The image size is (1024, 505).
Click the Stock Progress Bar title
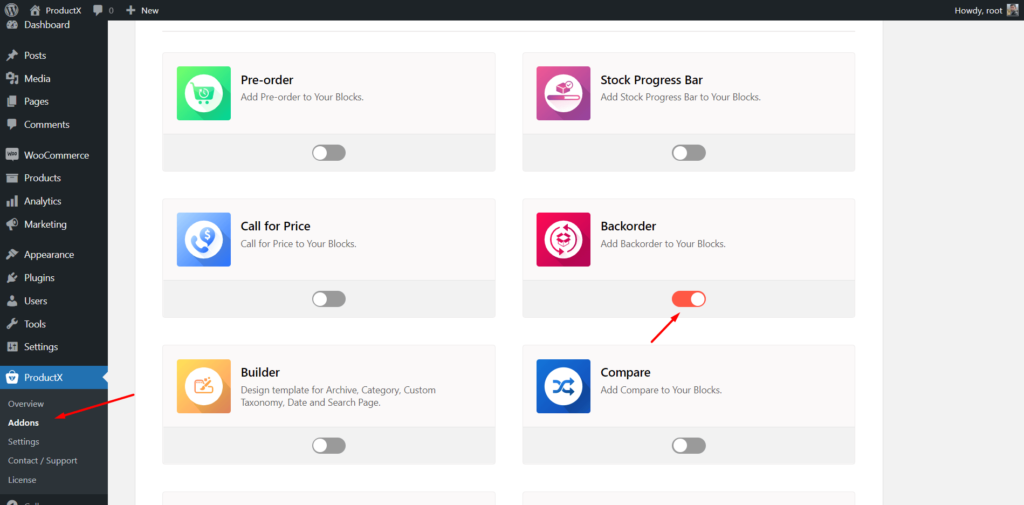coord(652,80)
